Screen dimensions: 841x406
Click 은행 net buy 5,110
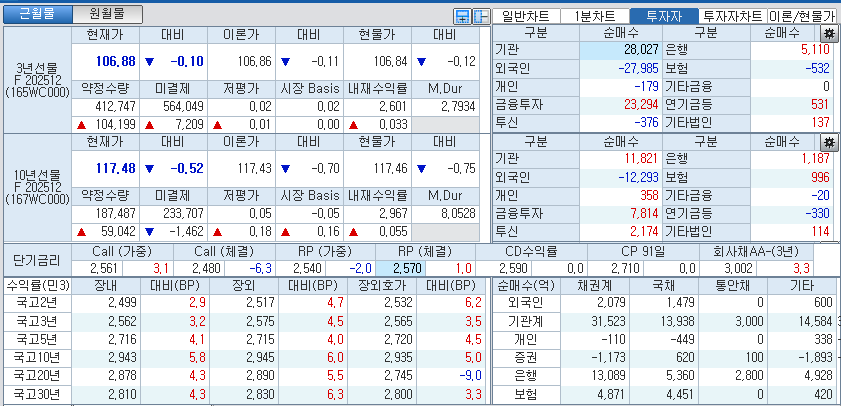[x=815, y=50]
